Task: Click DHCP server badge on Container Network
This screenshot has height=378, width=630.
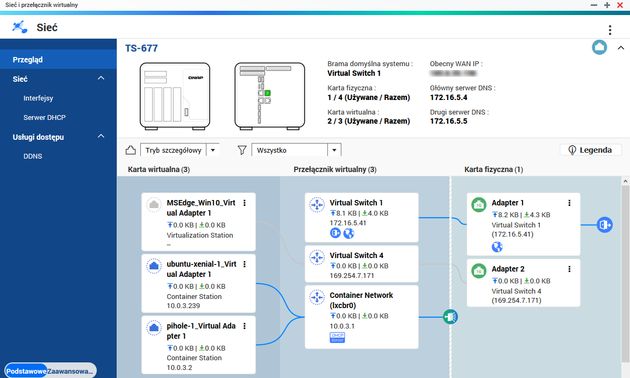Action: point(337,337)
